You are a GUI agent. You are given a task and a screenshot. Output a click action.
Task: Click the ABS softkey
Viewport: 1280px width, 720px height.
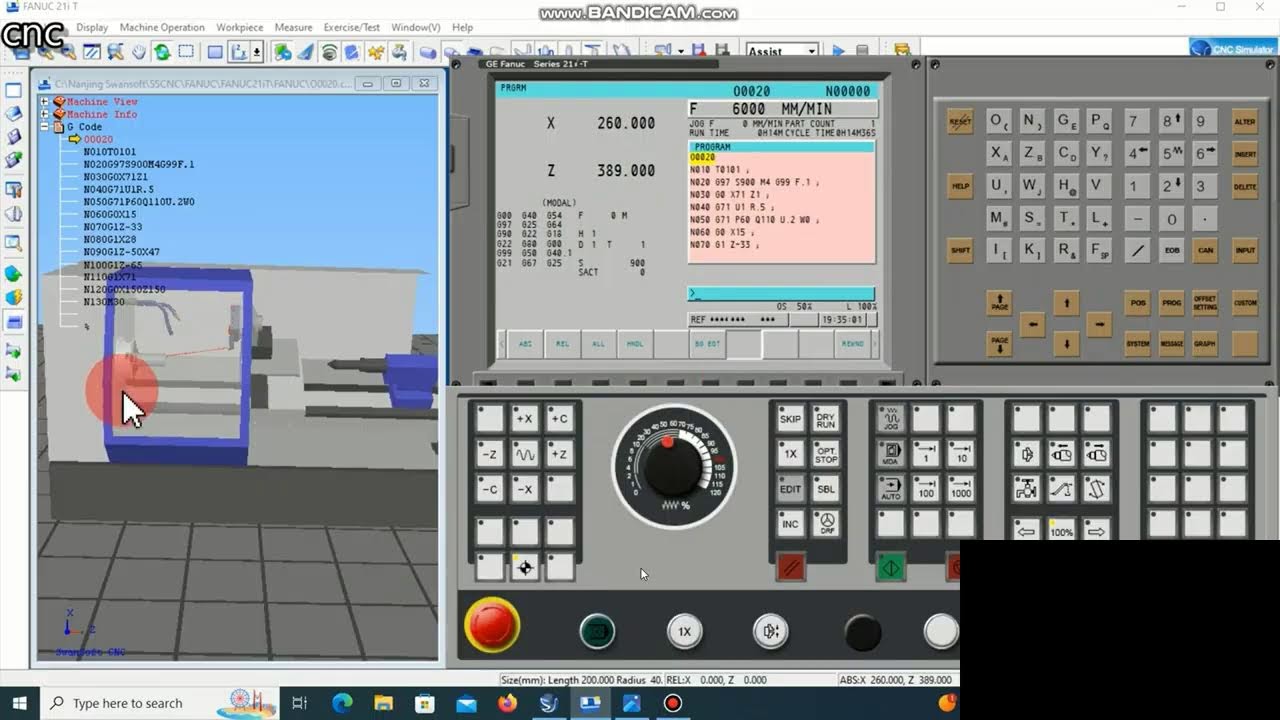525,344
